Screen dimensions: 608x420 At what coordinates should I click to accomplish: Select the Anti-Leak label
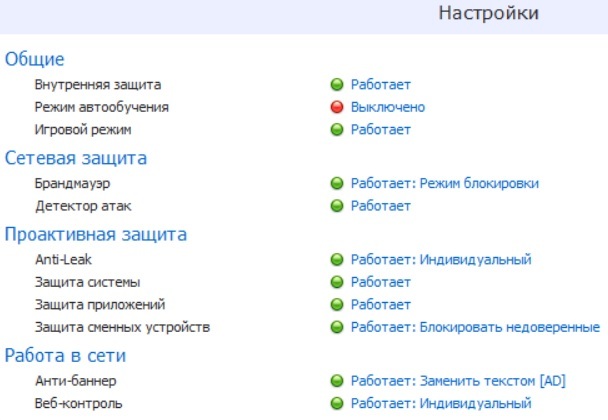point(64,259)
